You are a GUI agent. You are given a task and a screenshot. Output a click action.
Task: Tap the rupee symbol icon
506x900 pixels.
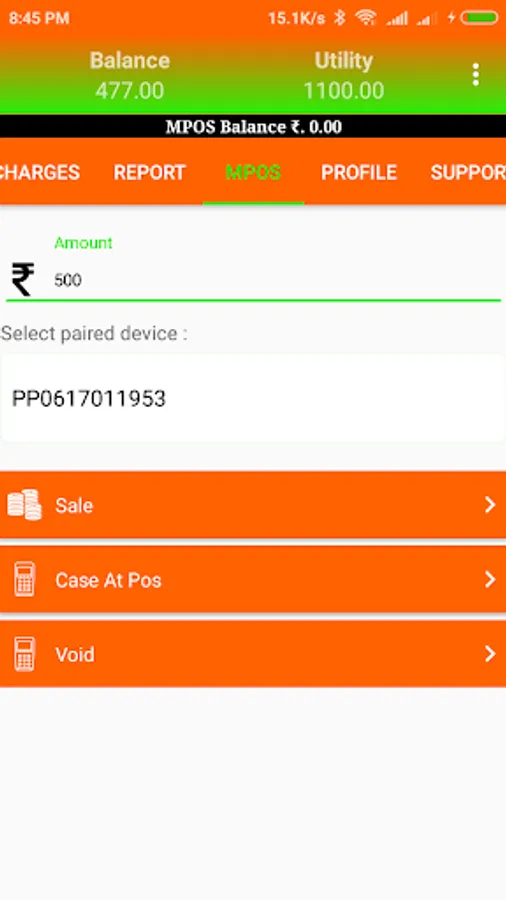pos(23,280)
